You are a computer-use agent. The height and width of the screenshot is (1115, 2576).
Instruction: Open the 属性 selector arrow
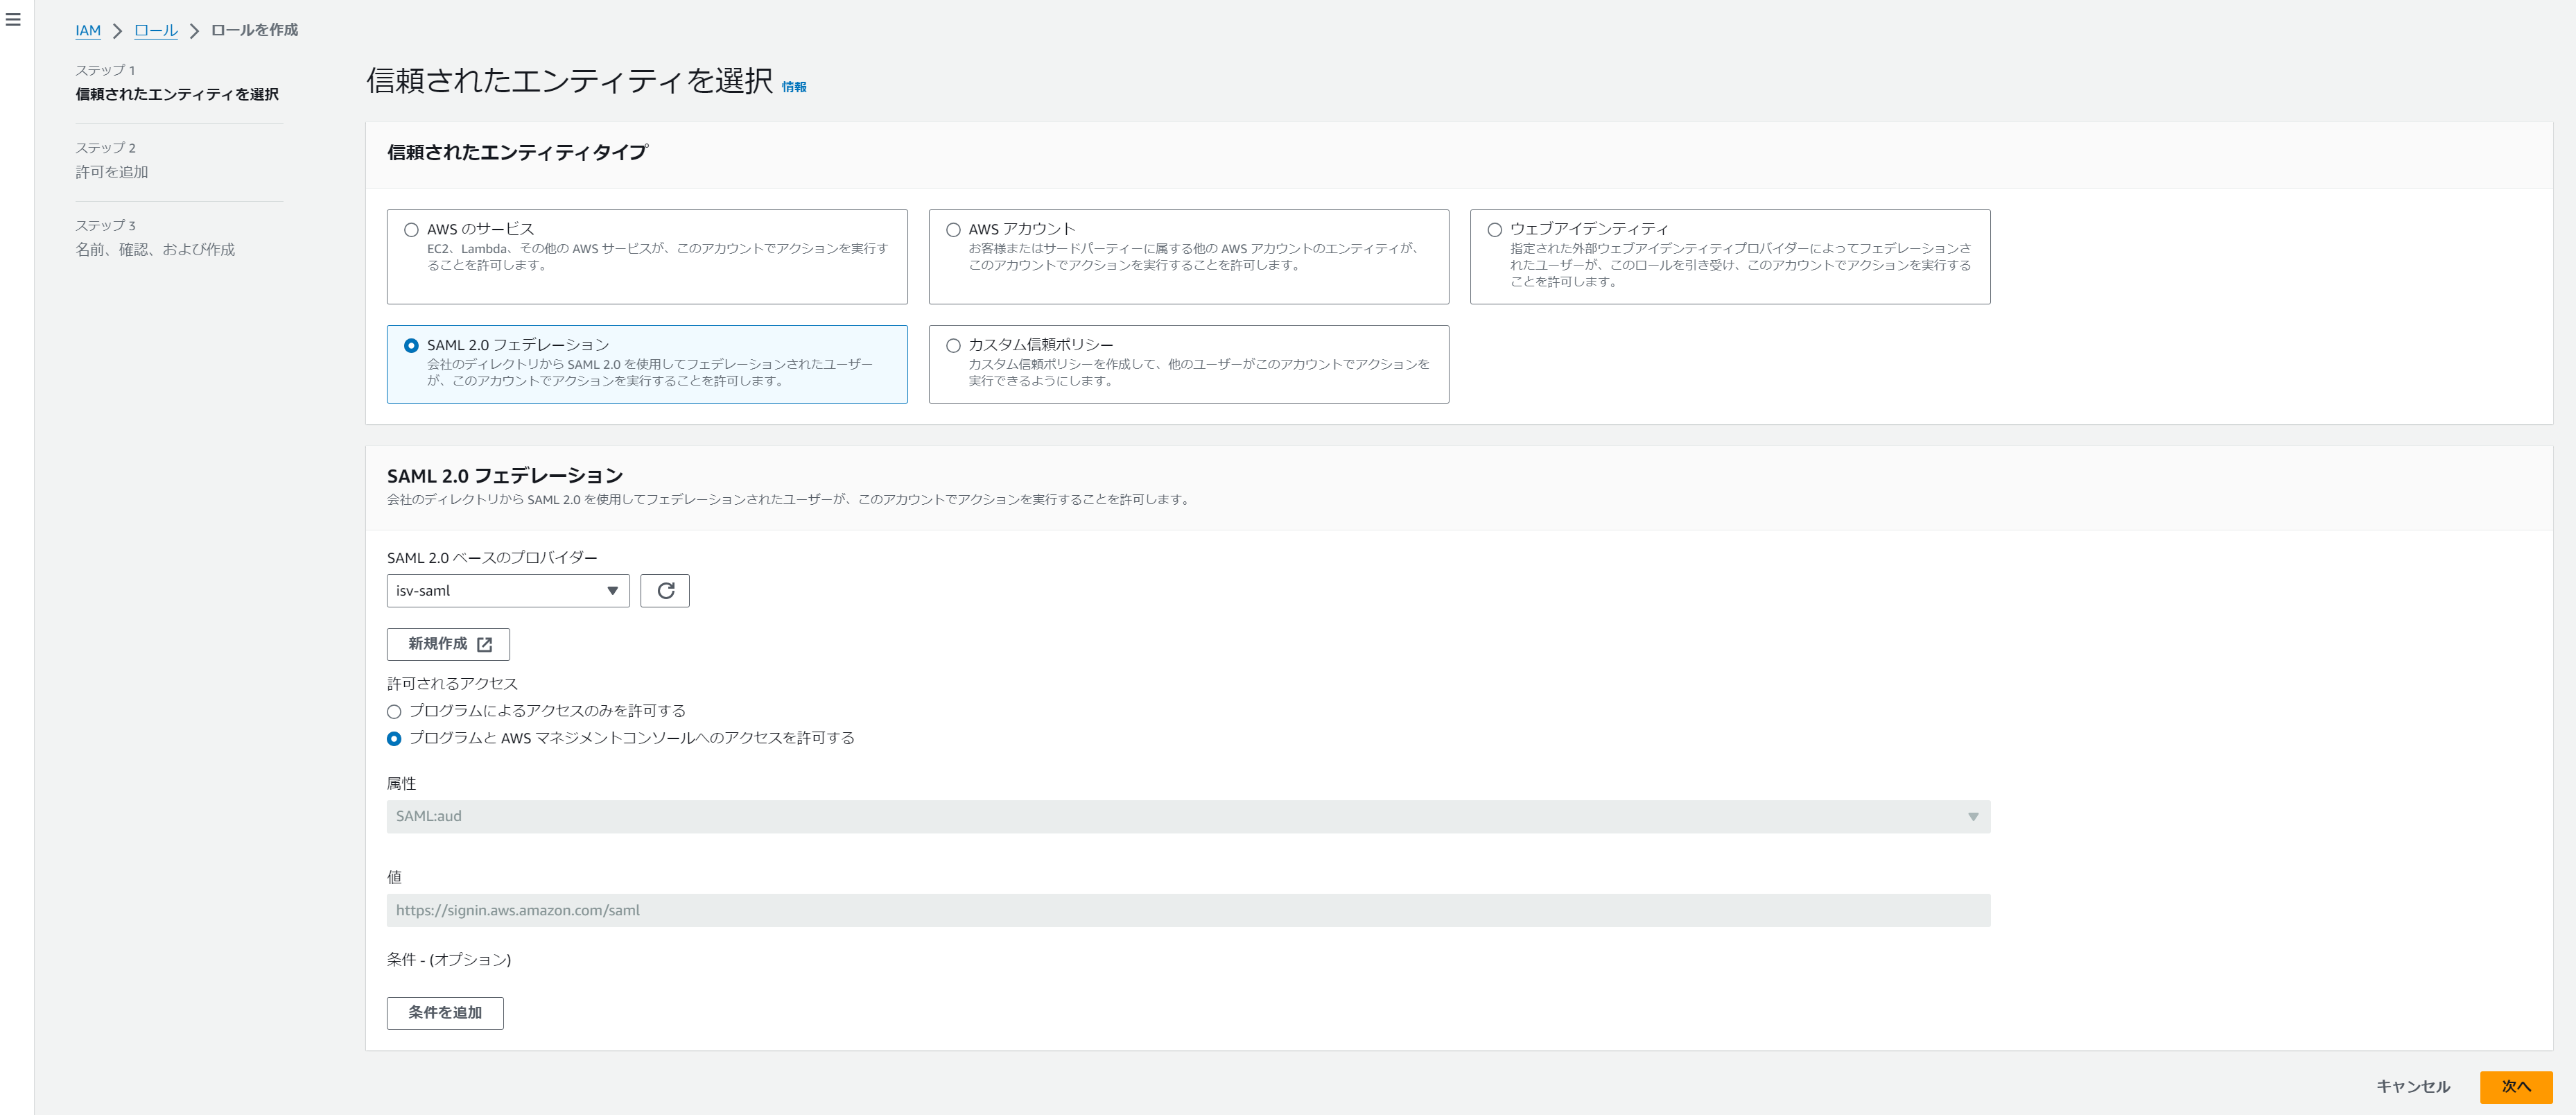[1973, 817]
